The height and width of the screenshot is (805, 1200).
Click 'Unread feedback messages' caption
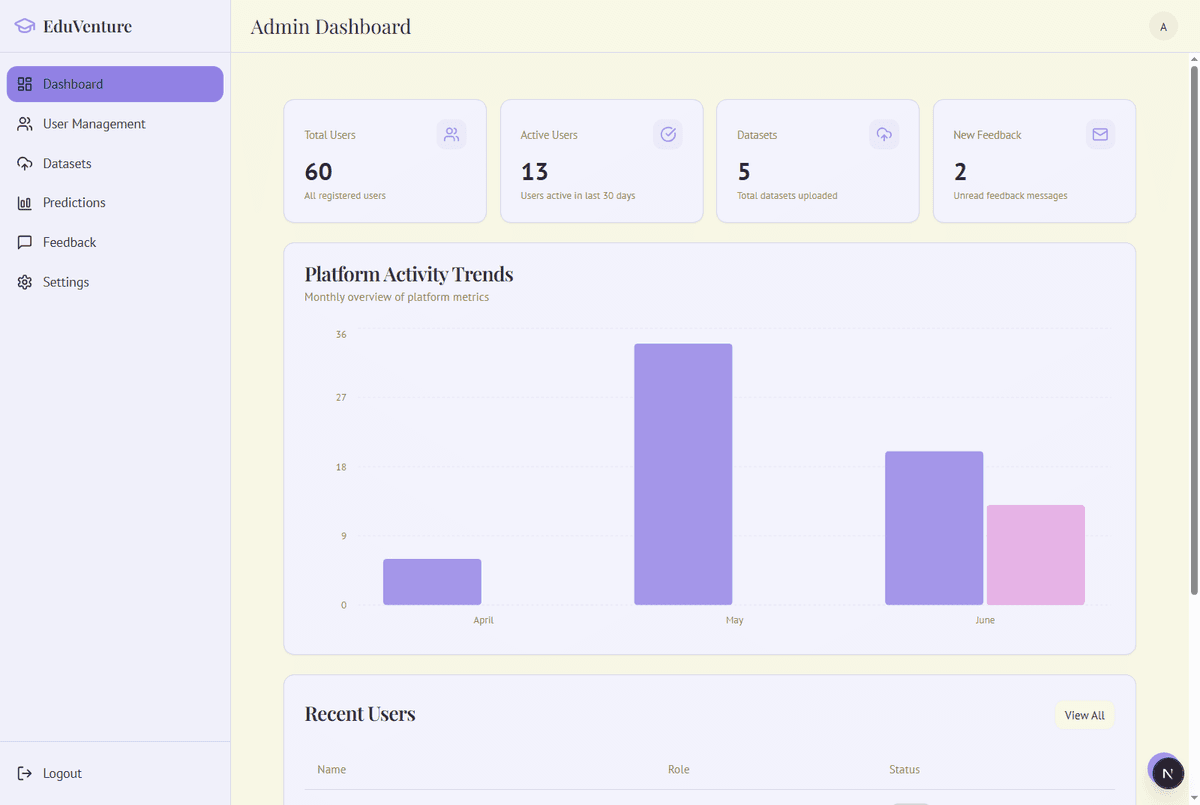1010,196
